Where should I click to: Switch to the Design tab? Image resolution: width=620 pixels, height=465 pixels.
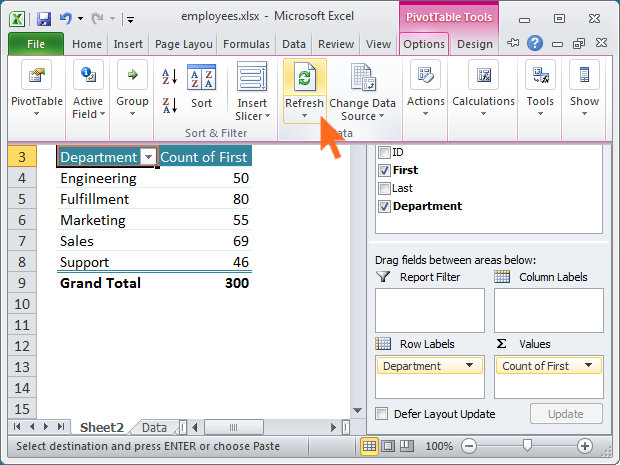point(475,44)
